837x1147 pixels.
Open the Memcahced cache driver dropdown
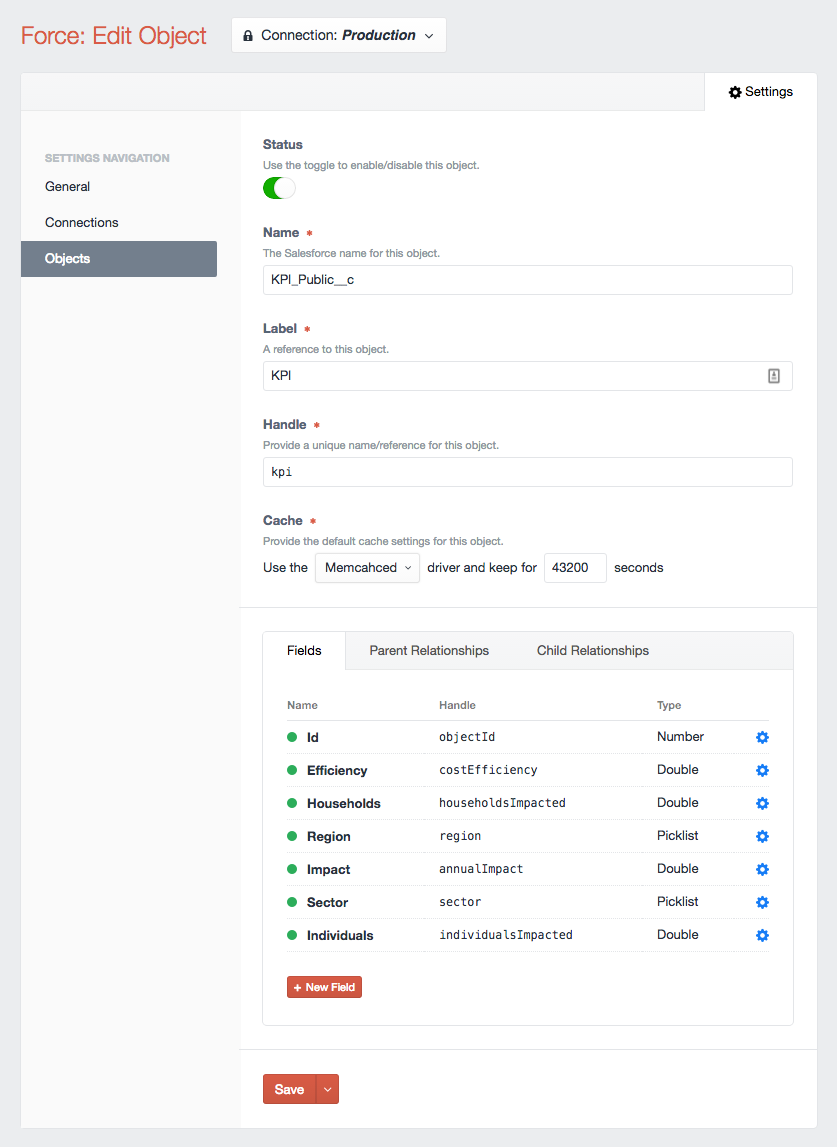367,568
